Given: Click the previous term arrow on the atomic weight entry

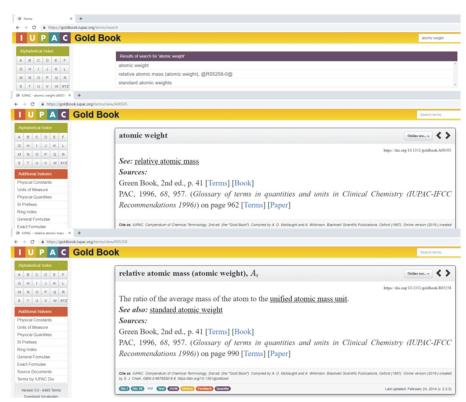Looking at the screenshot, I should pos(439,135).
